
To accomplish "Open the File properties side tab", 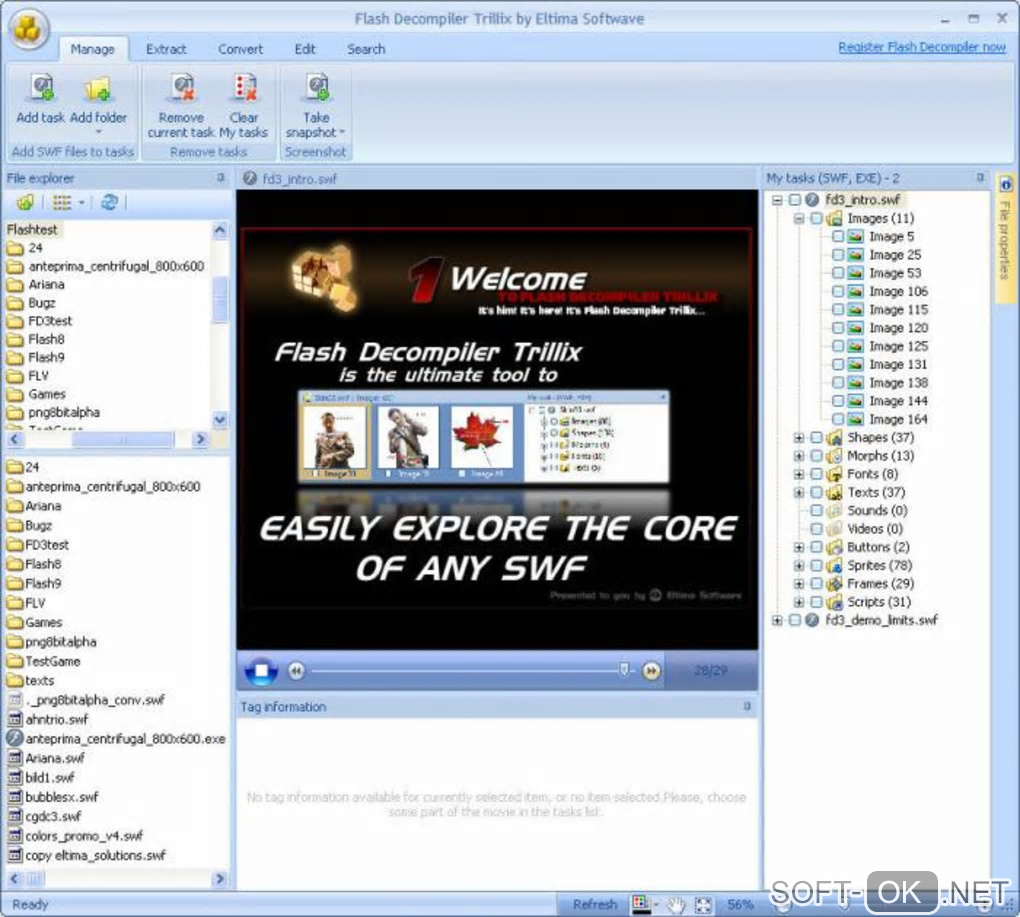I will [x=1004, y=239].
